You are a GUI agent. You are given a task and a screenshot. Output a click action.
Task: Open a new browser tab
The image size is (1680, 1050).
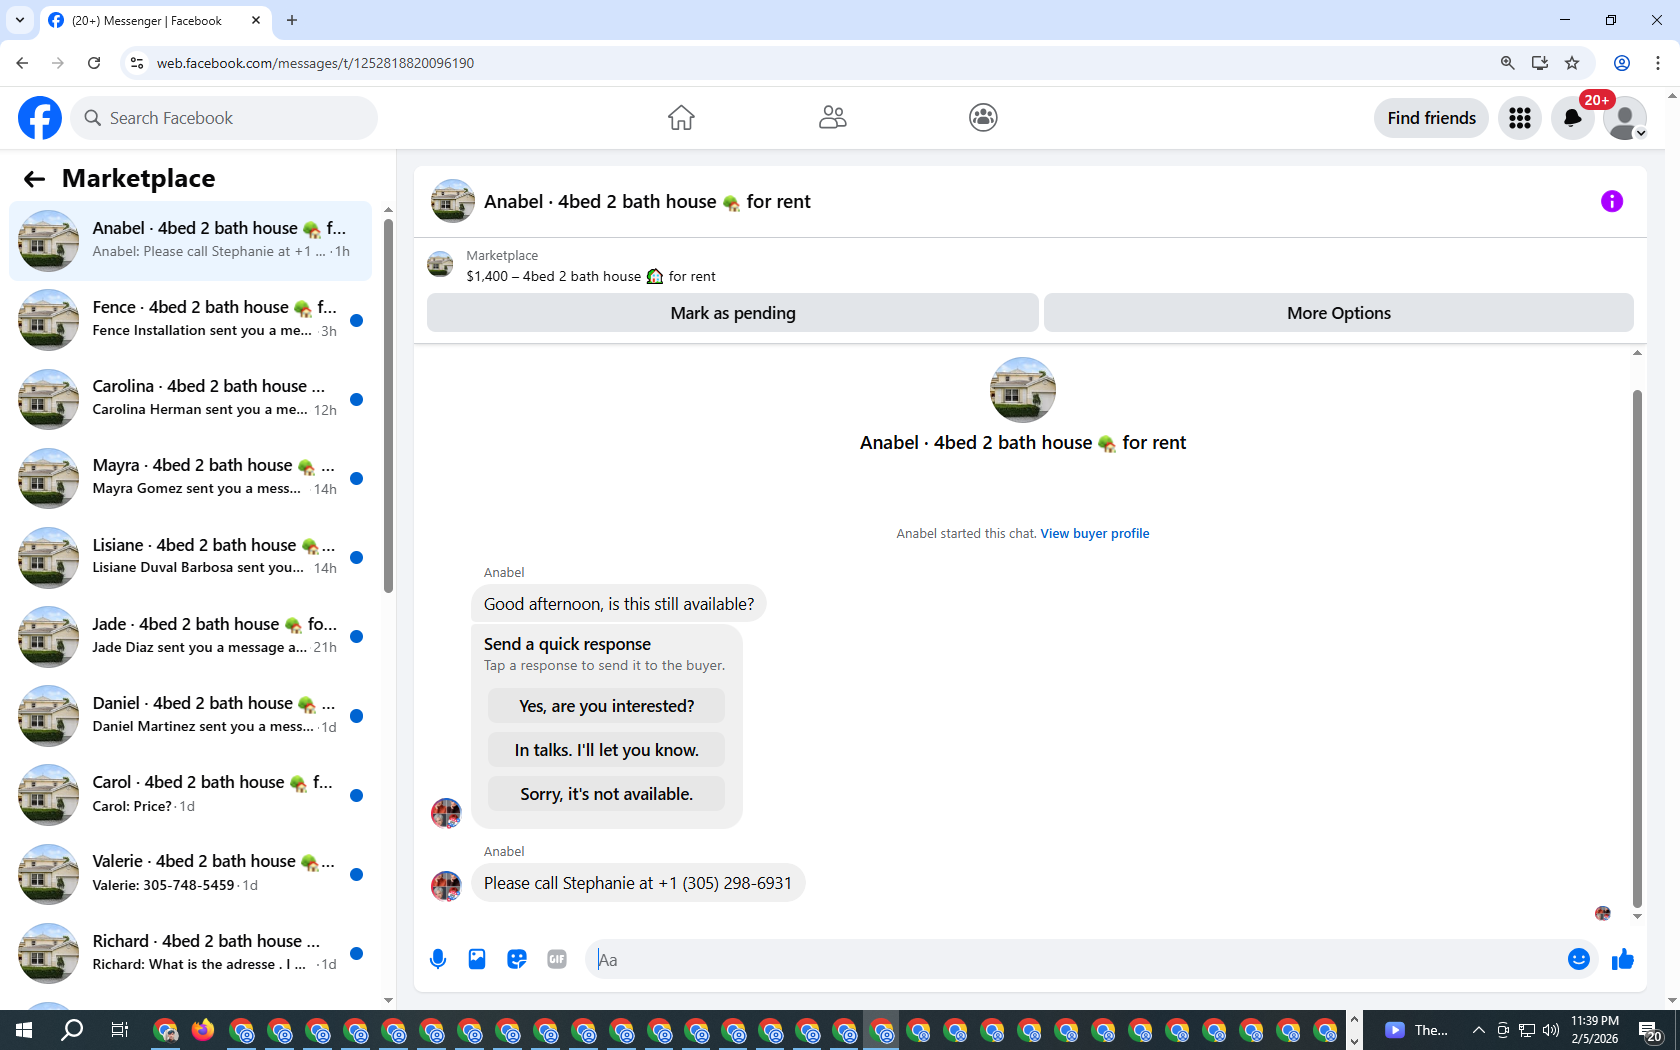(292, 20)
